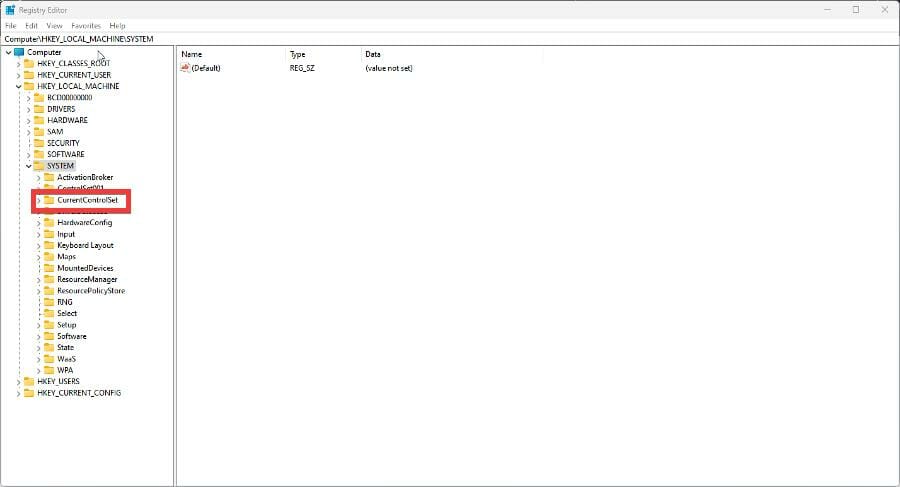Click the Registry Editor title bar icon
The image size is (900, 487).
point(10,10)
